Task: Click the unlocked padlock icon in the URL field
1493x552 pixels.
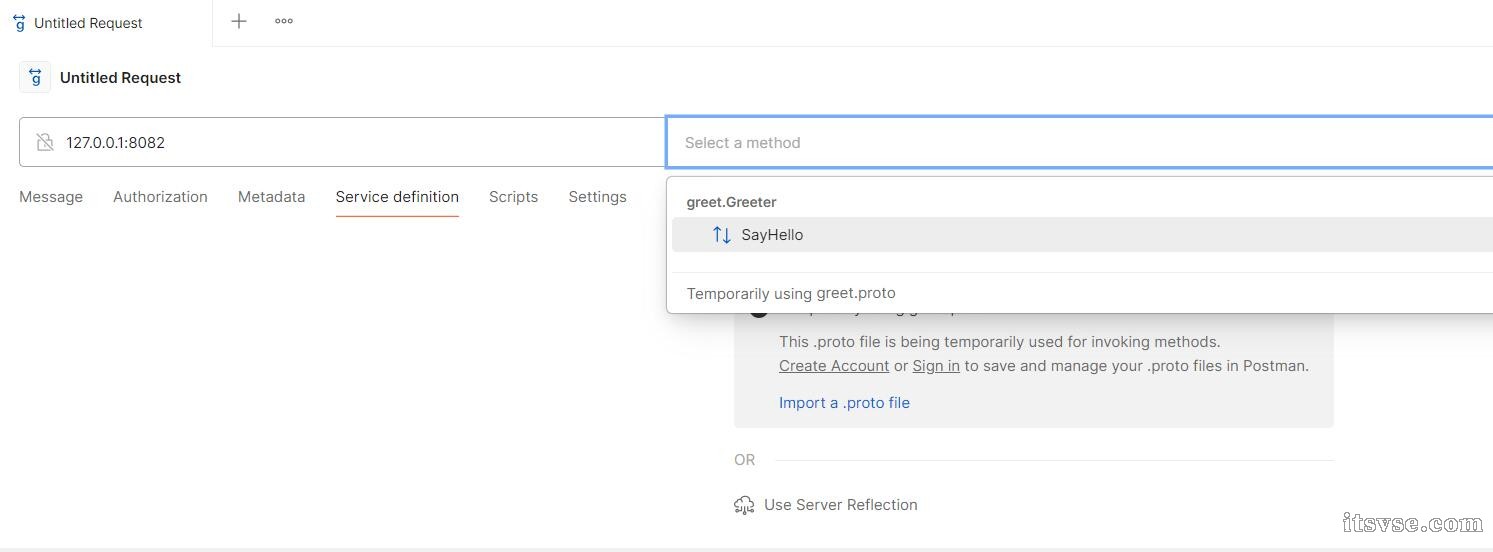Action: [x=45, y=142]
